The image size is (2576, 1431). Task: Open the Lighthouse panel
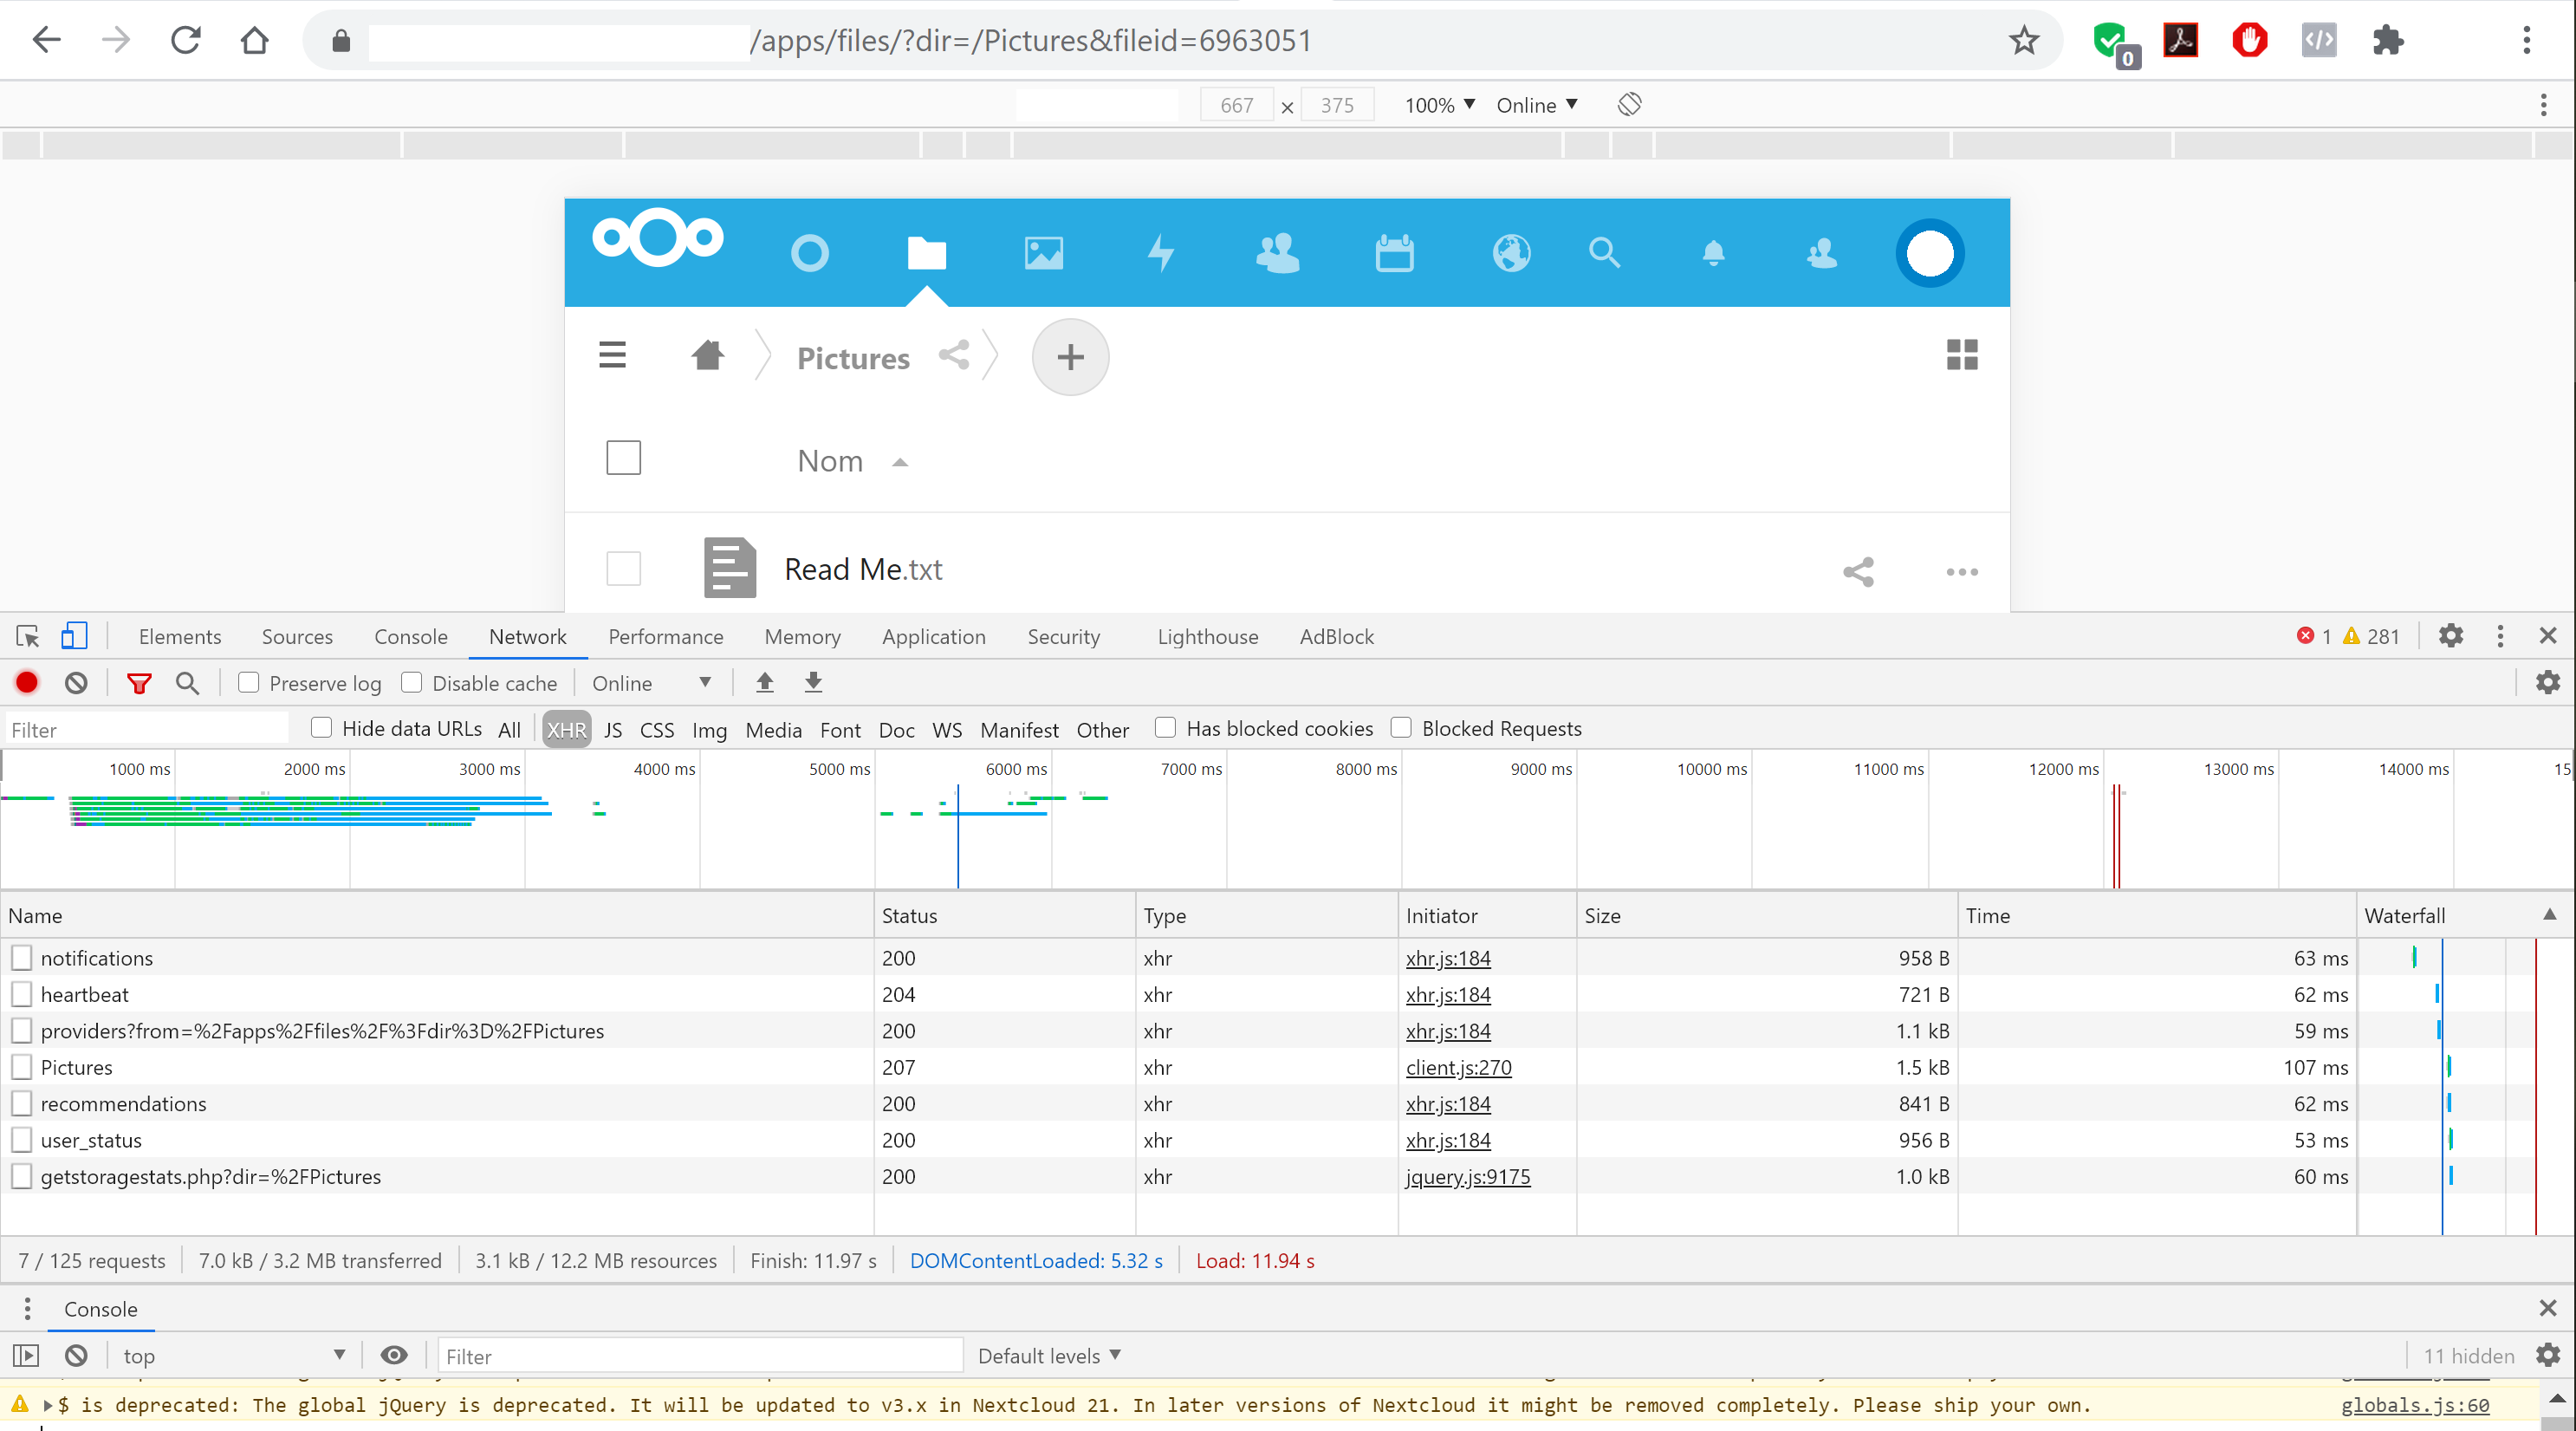[1206, 636]
